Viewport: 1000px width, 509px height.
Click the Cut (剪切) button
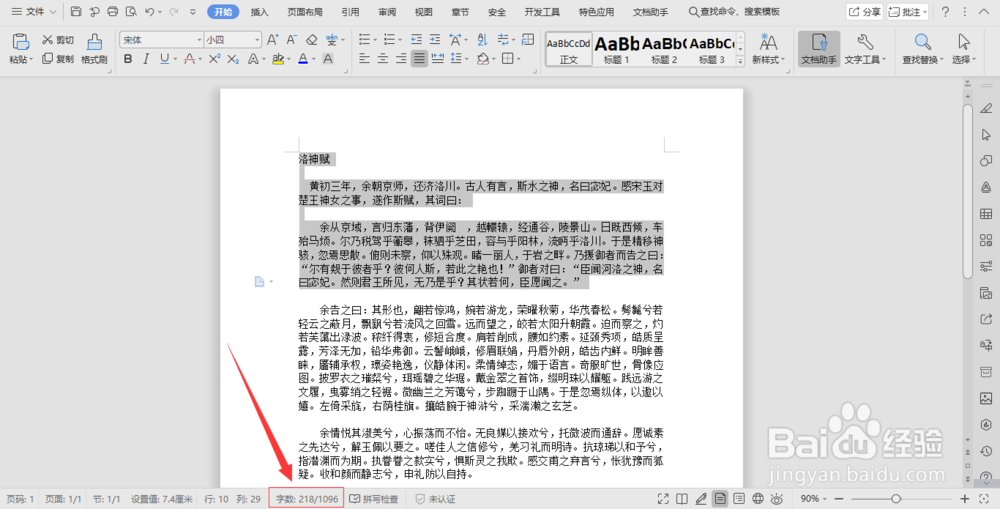[57, 40]
